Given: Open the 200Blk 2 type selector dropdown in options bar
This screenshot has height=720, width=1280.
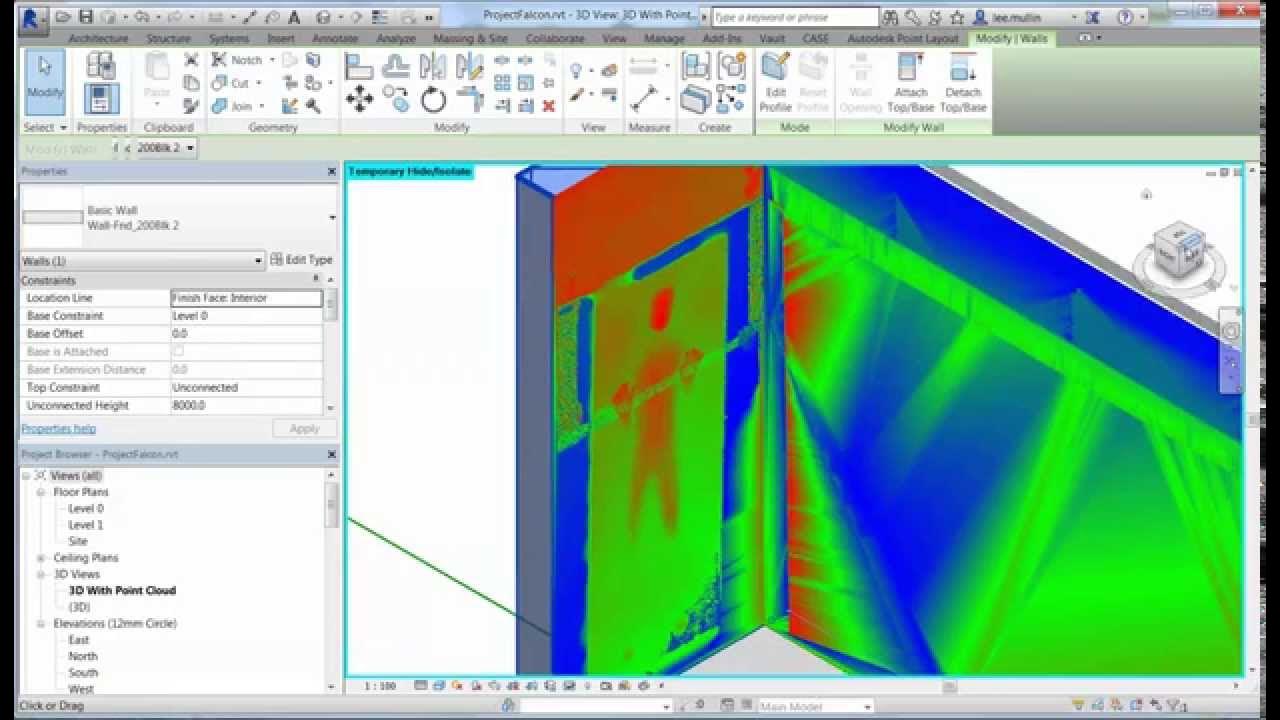Looking at the screenshot, I should coord(190,148).
